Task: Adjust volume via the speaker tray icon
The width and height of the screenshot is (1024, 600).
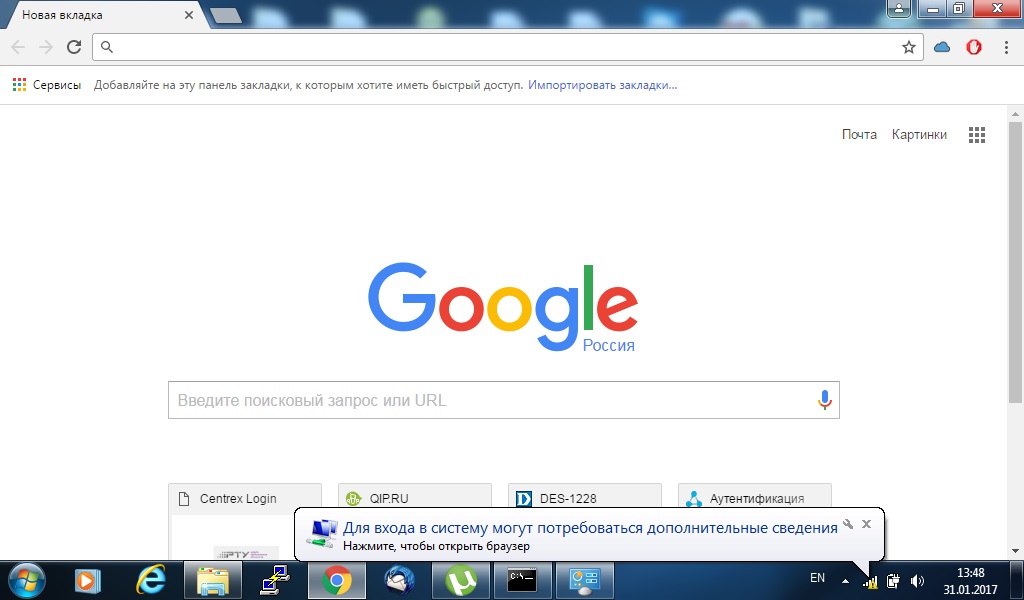Action: [x=917, y=581]
